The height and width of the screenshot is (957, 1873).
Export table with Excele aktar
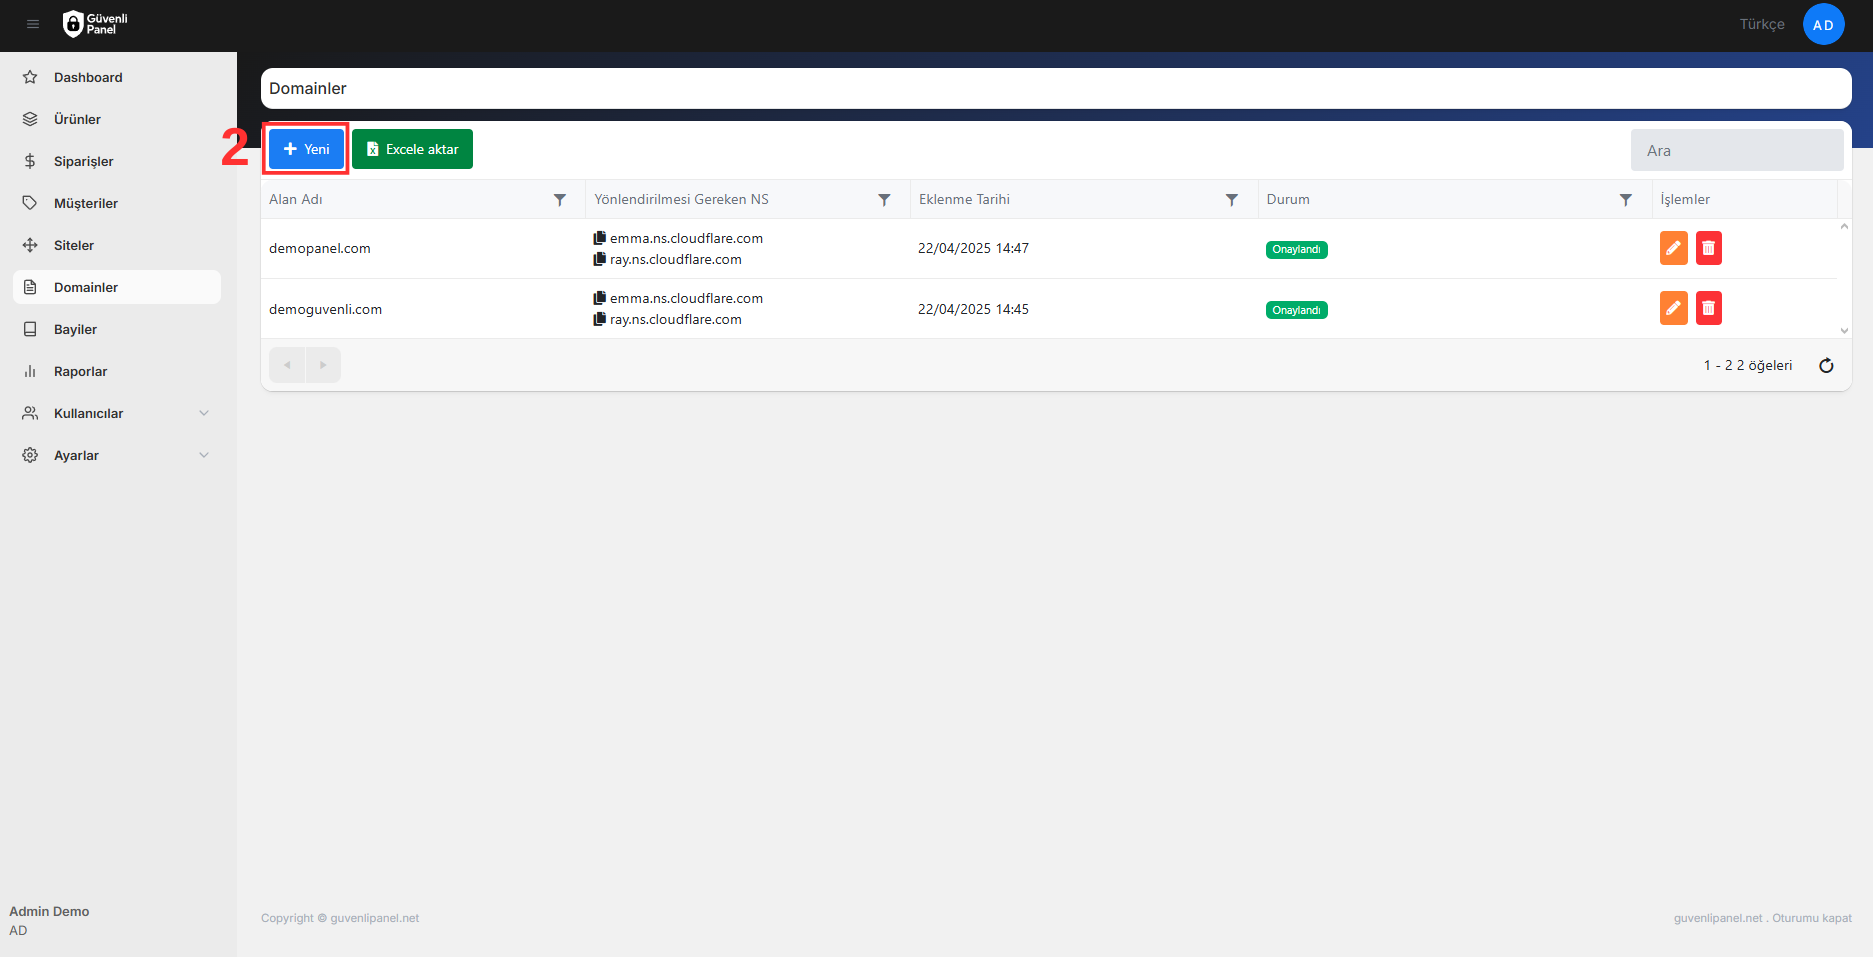412,149
